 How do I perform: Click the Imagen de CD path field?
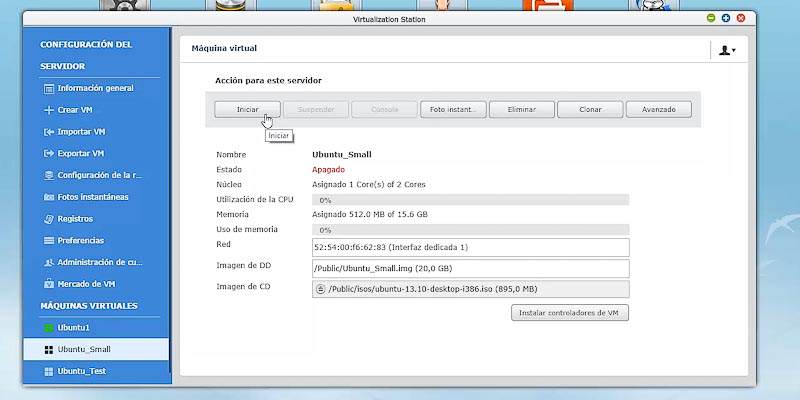tap(470, 289)
